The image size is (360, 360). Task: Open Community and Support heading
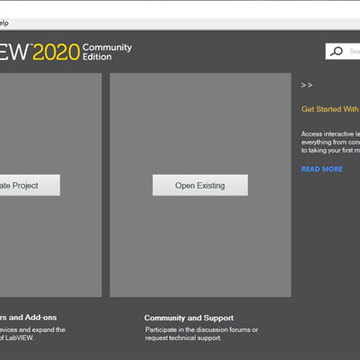point(189,318)
